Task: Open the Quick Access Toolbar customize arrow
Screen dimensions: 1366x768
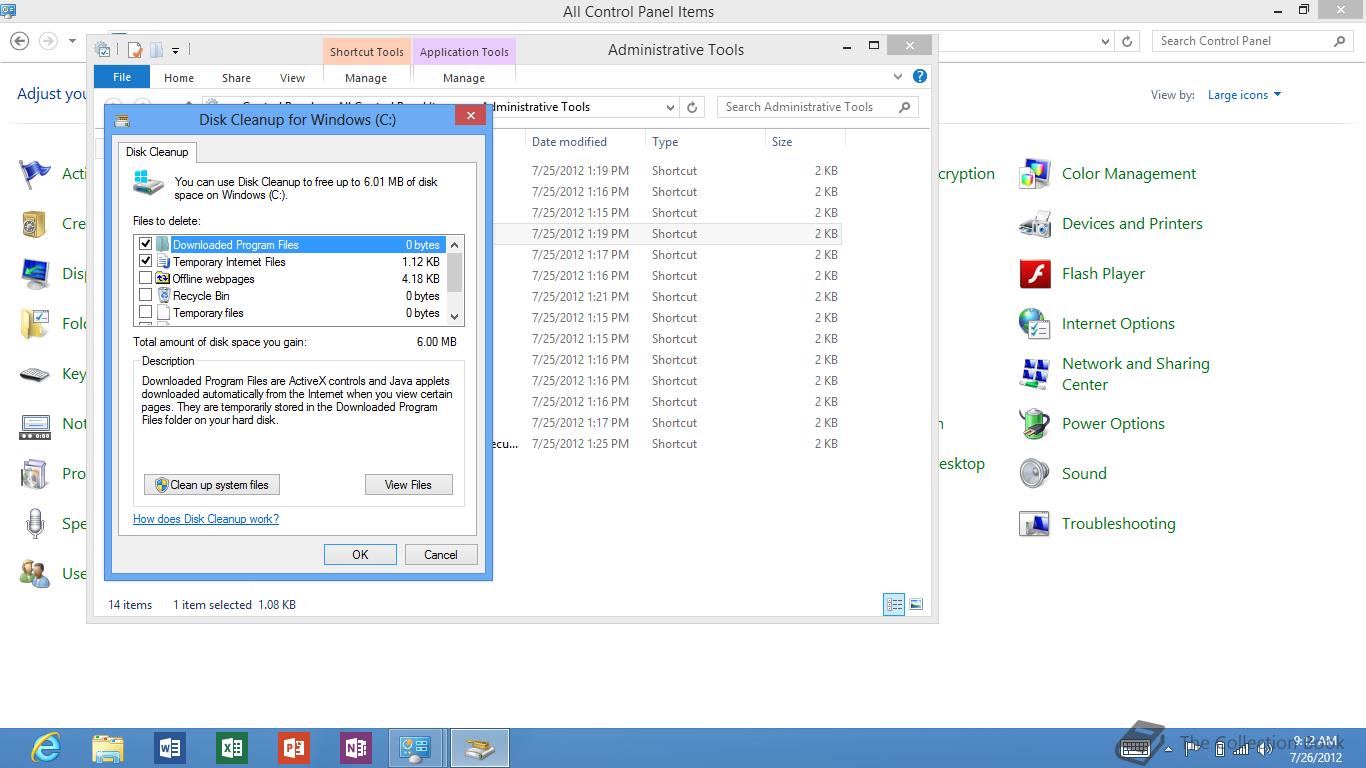Action: click(175, 50)
